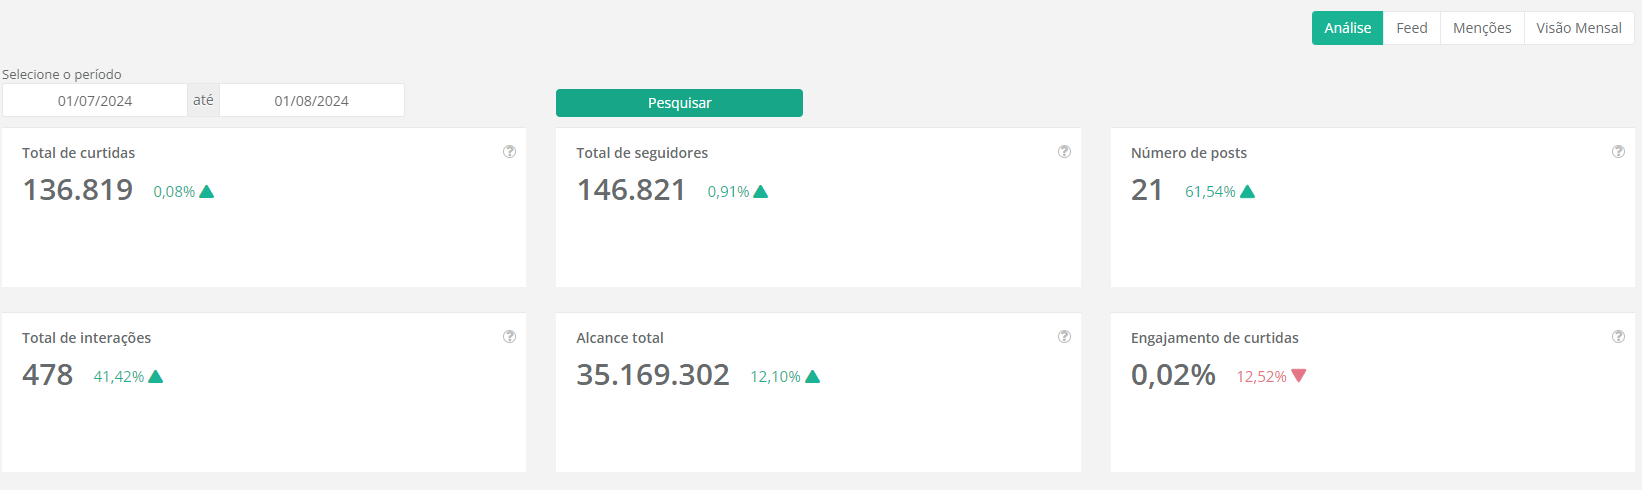
Task: Open the Feed tab
Action: tap(1411, 28)
